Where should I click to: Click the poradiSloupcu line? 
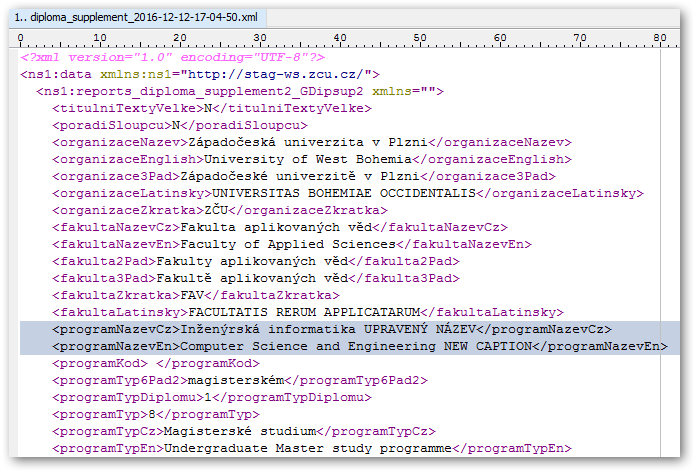coord(180,125)
